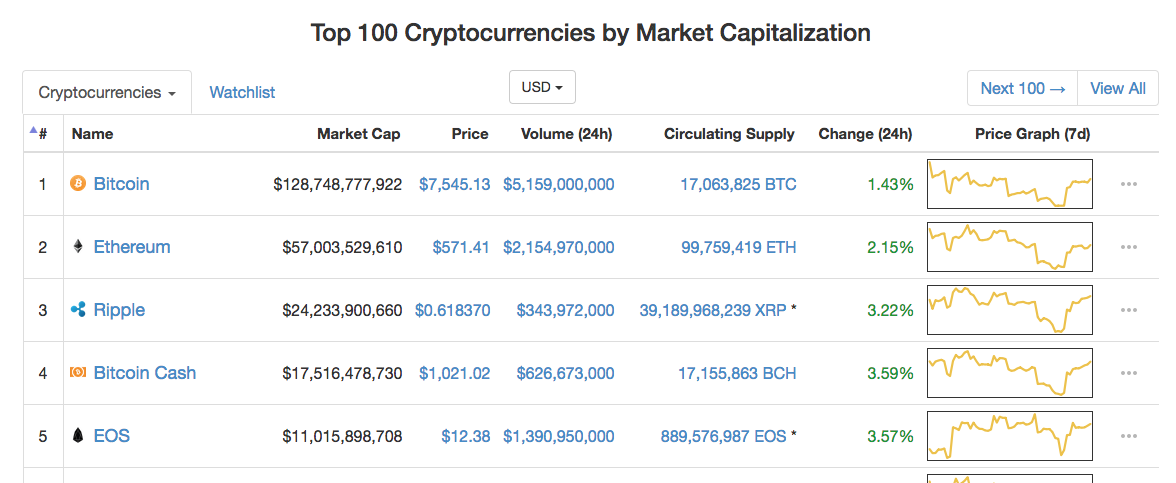Expand the Cryptocurrencies dropdown tab
This screenshot has width=1176, height=483.
(107, 92)
